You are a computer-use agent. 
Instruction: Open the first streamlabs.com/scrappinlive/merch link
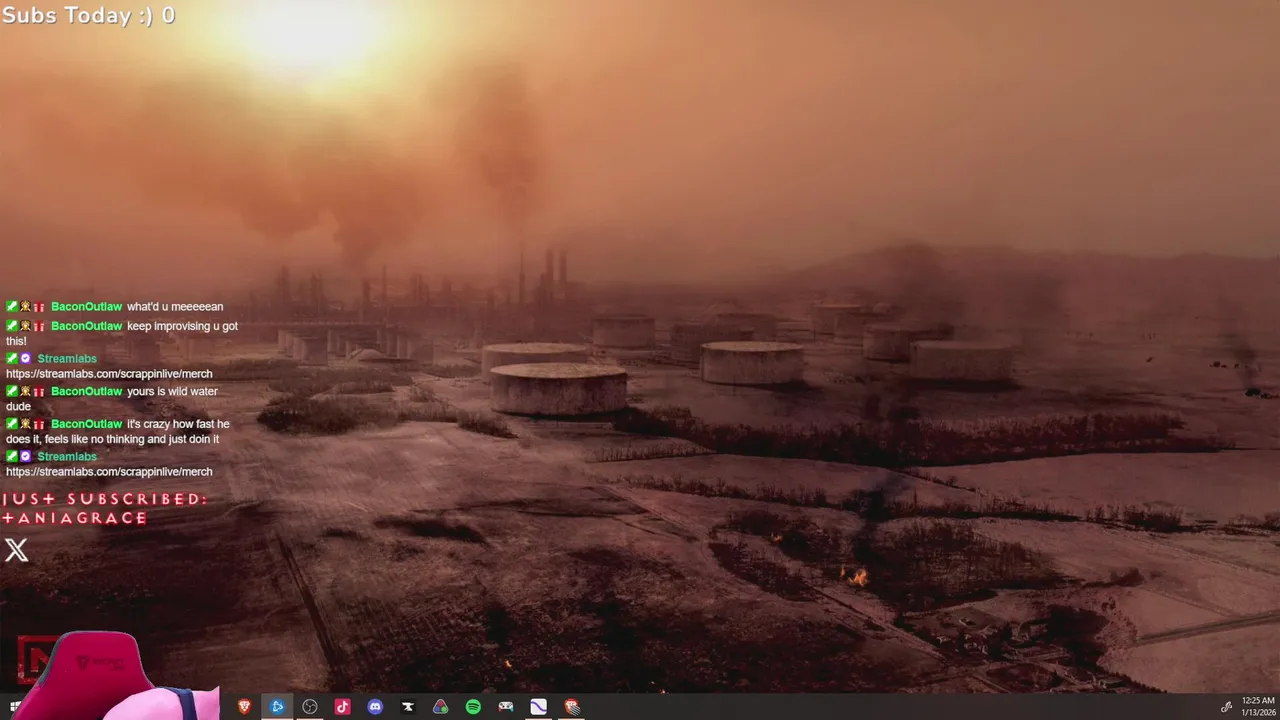click(x=109, y=374)
